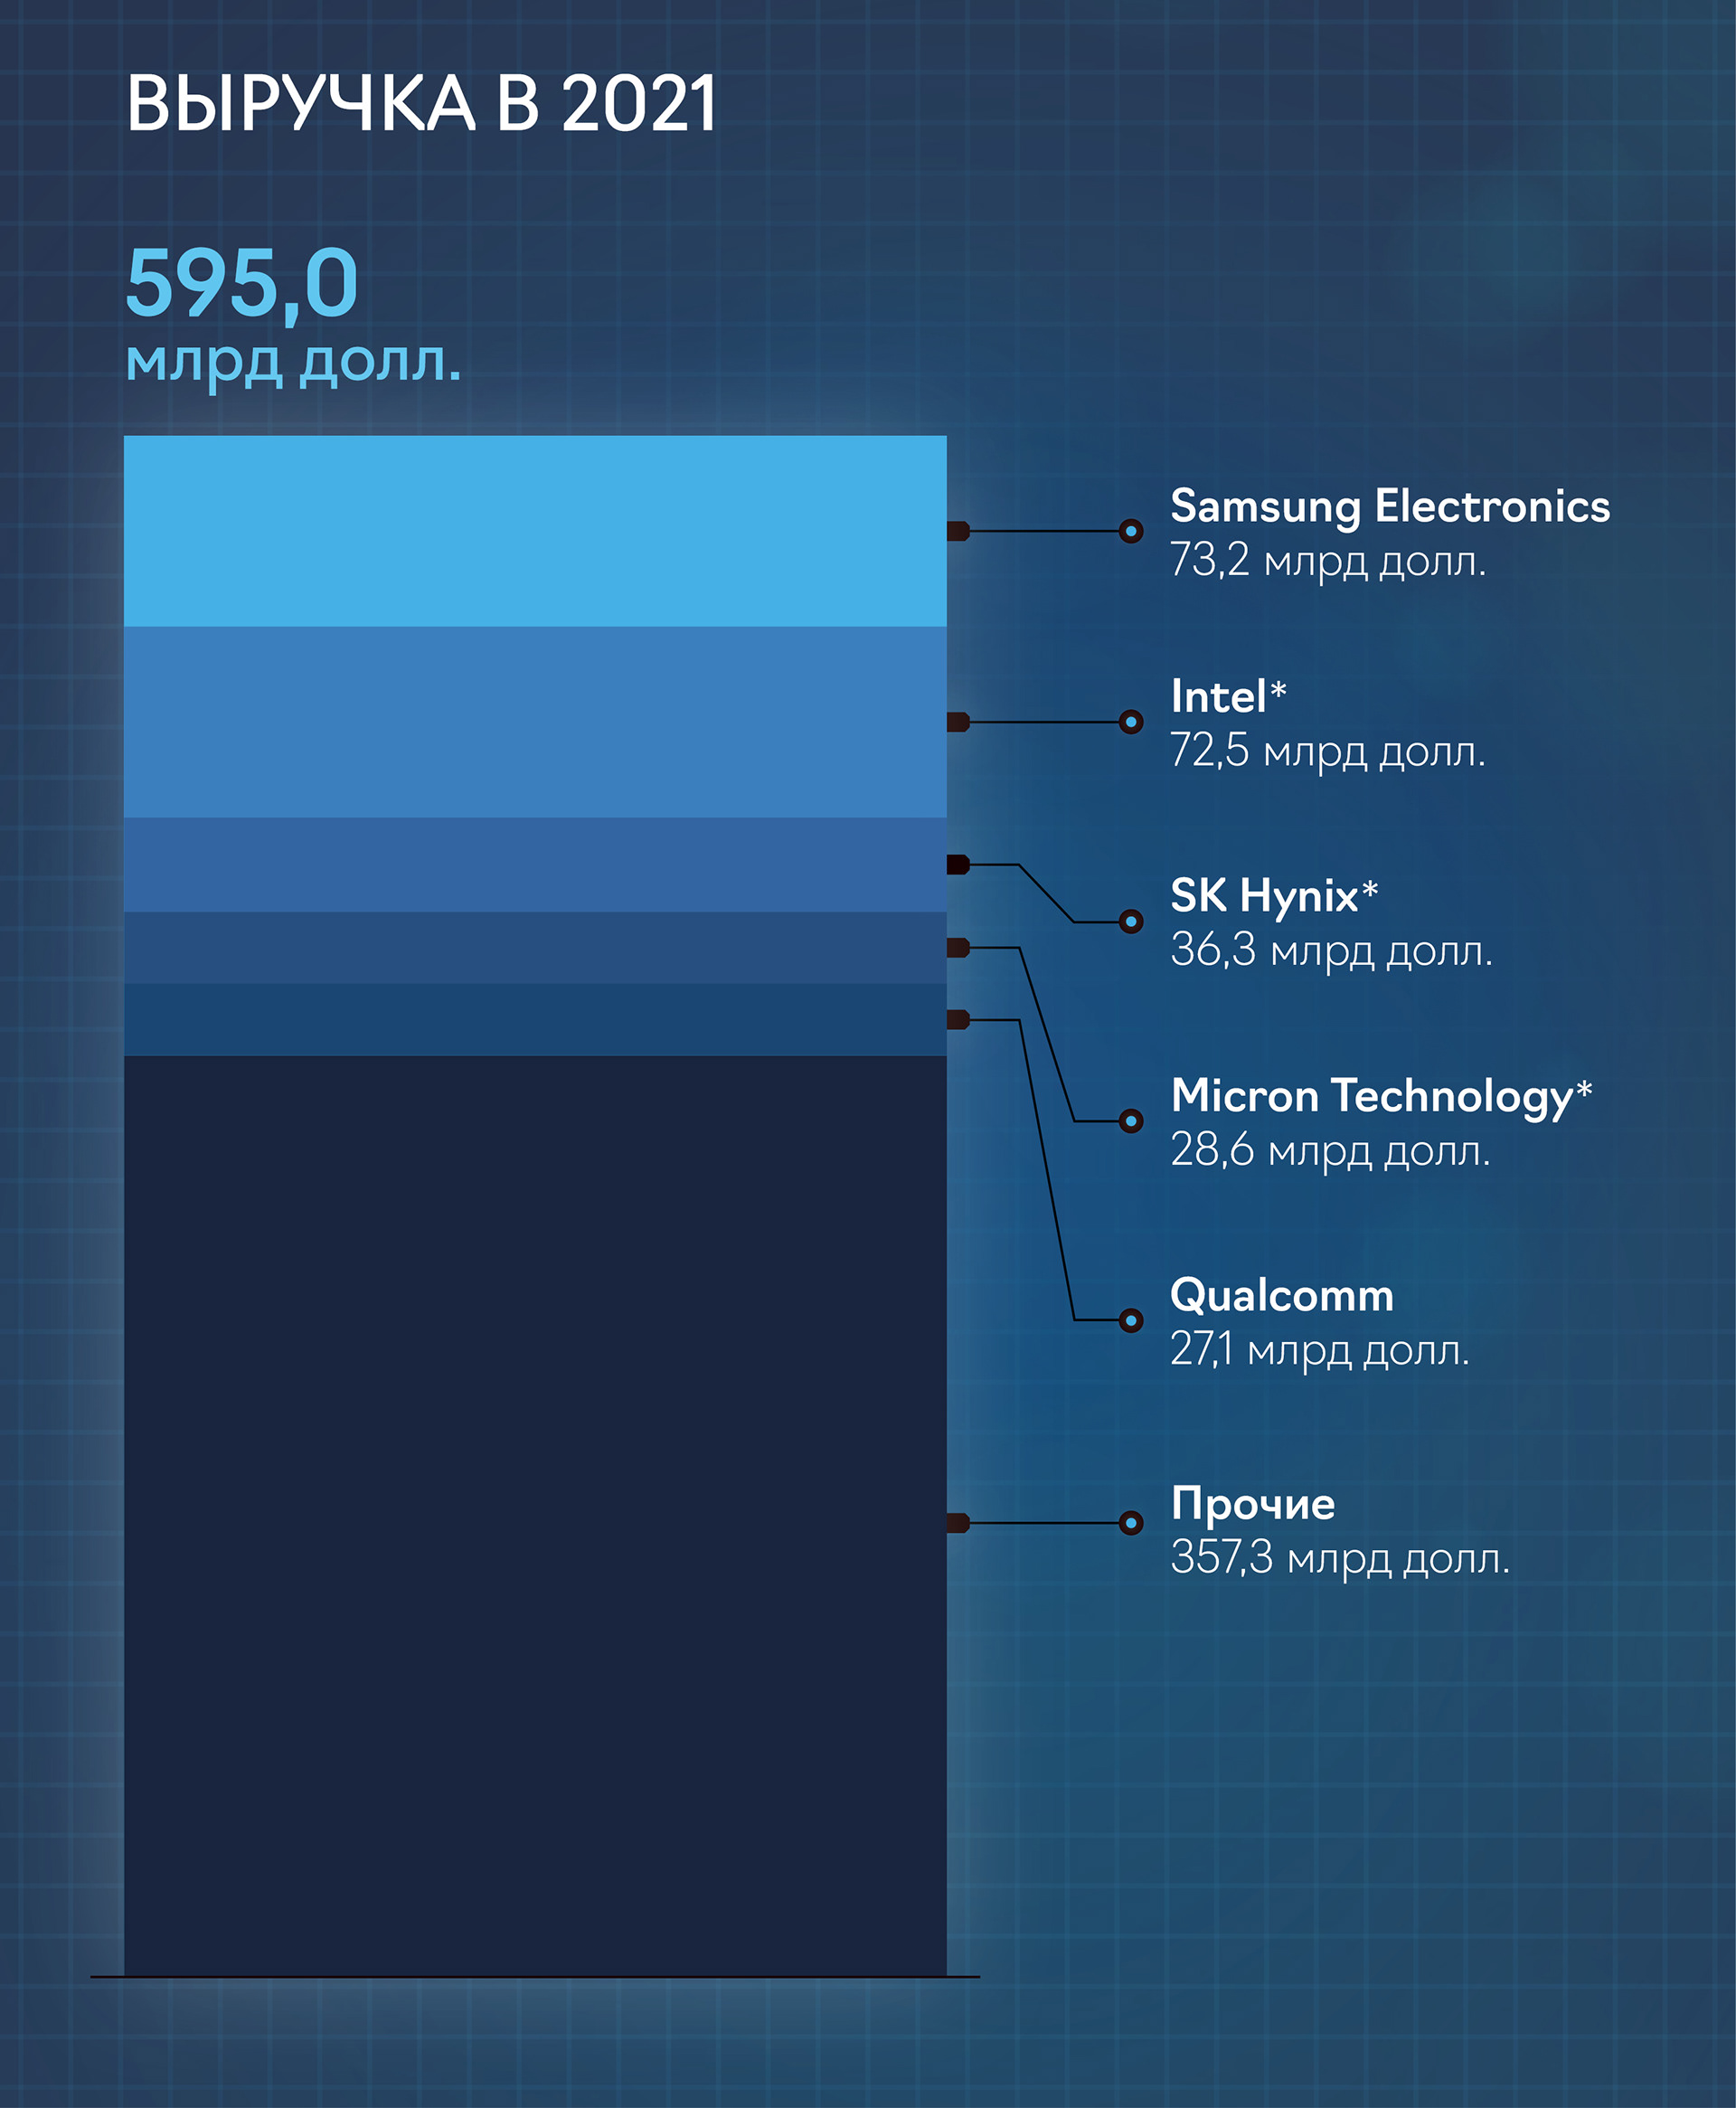Select the SK Hynix* label

pyautogui.click(x=1274, y=897)
